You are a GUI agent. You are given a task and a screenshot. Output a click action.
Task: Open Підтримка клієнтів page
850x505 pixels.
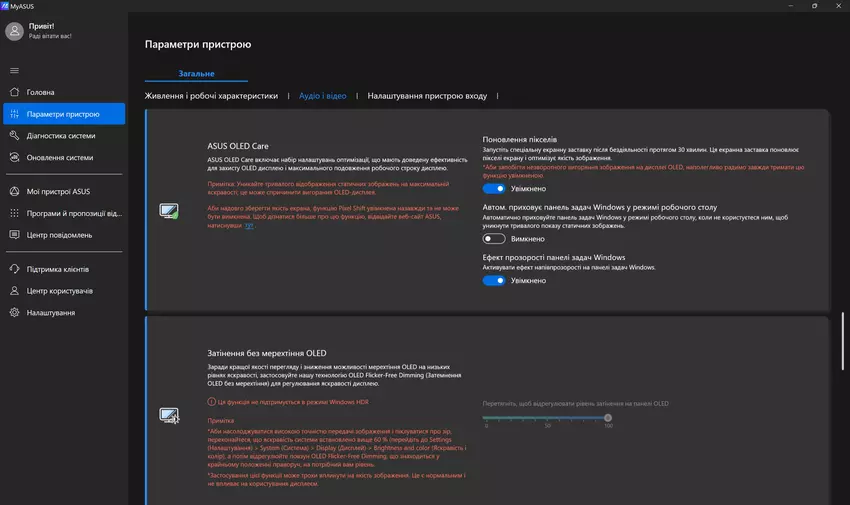coord(58,269)
